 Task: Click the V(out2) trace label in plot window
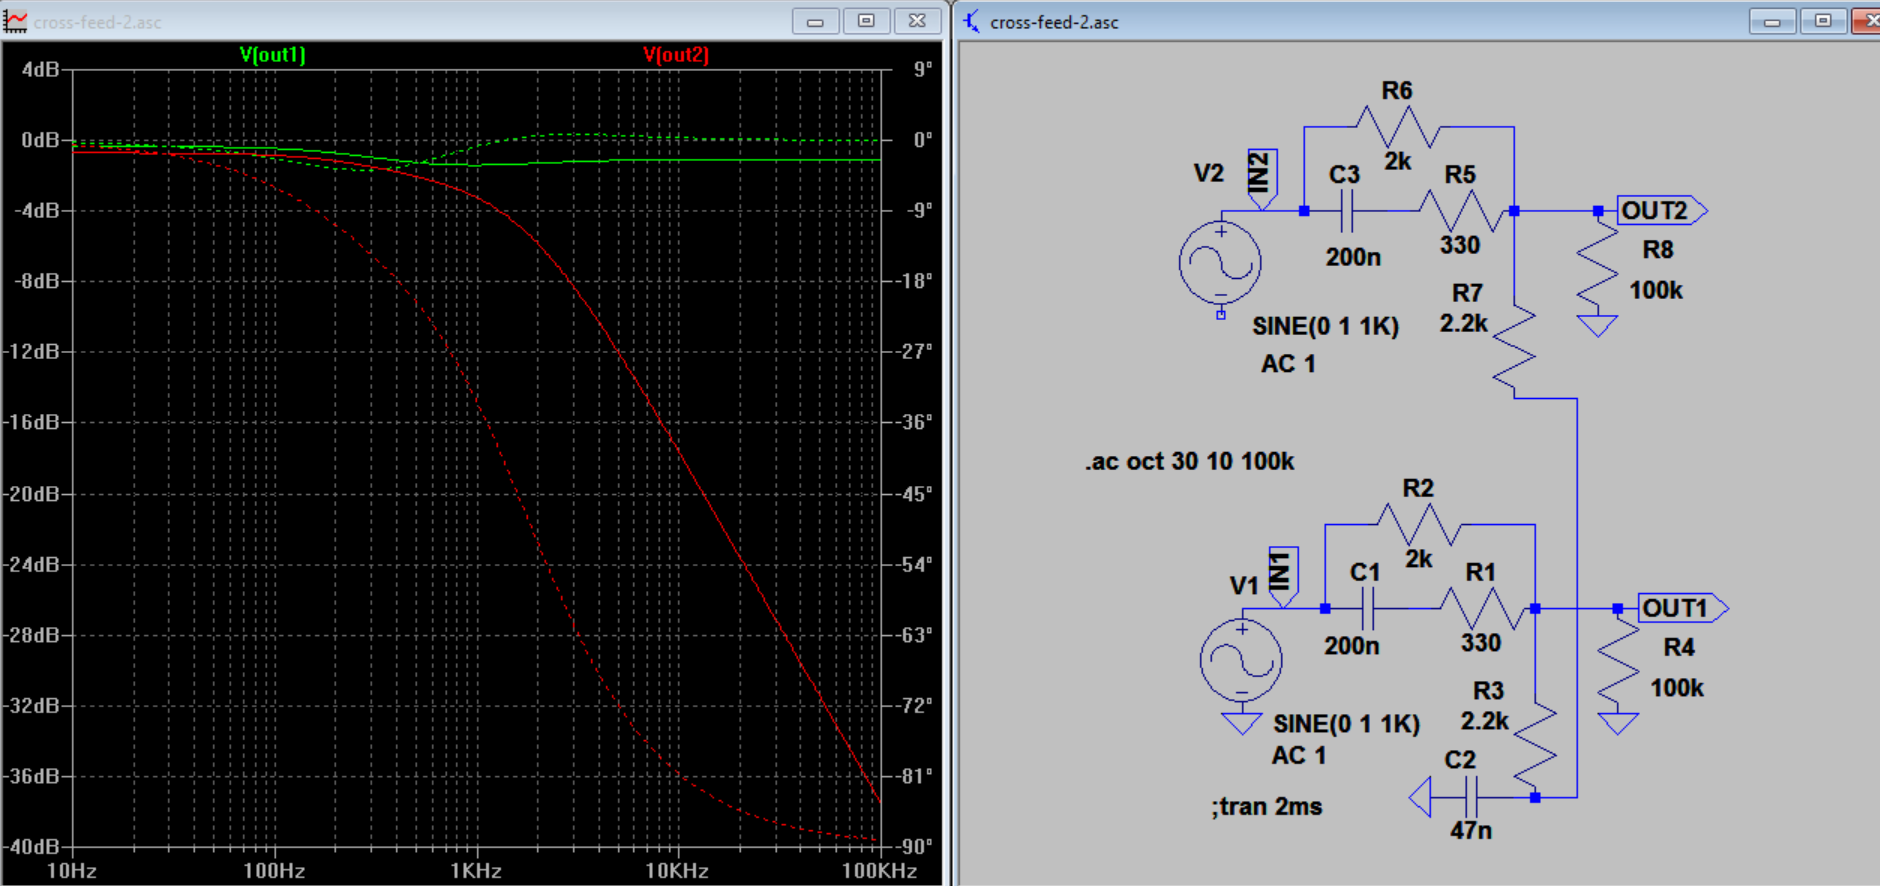coord(676,55)
